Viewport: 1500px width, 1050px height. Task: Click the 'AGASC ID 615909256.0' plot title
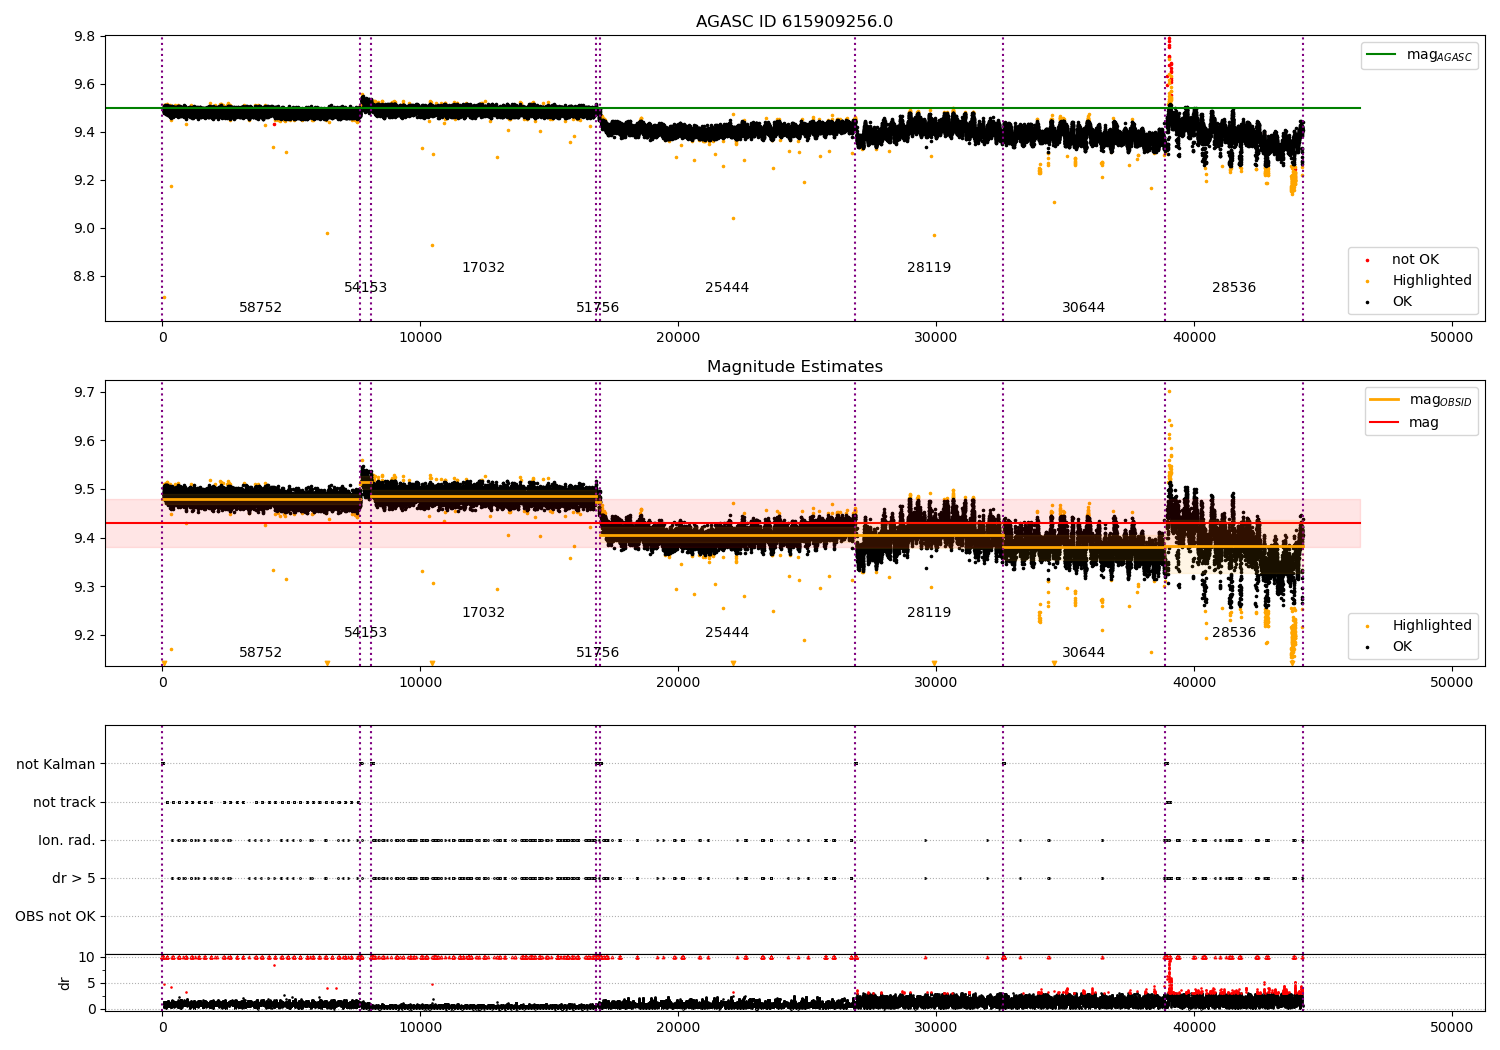pos(794,22)
